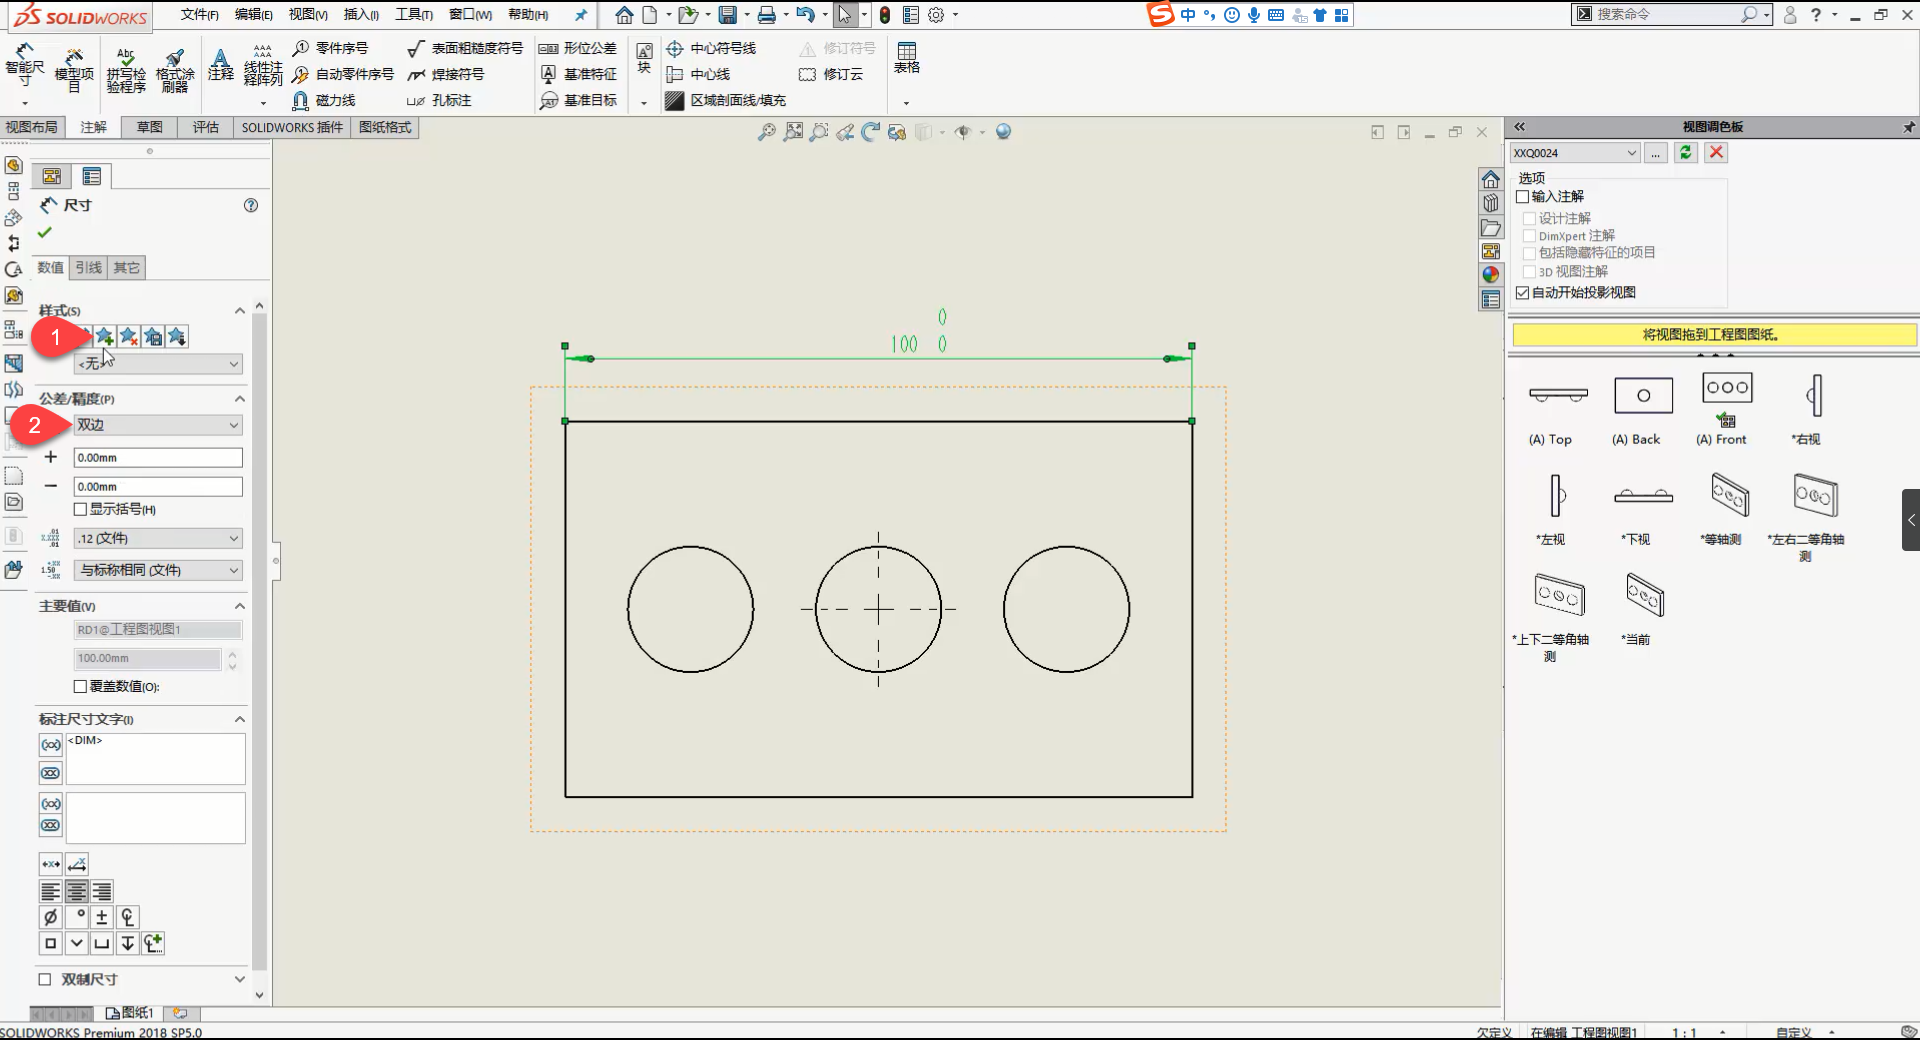Insert a Datum Feature symbol
1920x1040 pixels.
[578, 74]
